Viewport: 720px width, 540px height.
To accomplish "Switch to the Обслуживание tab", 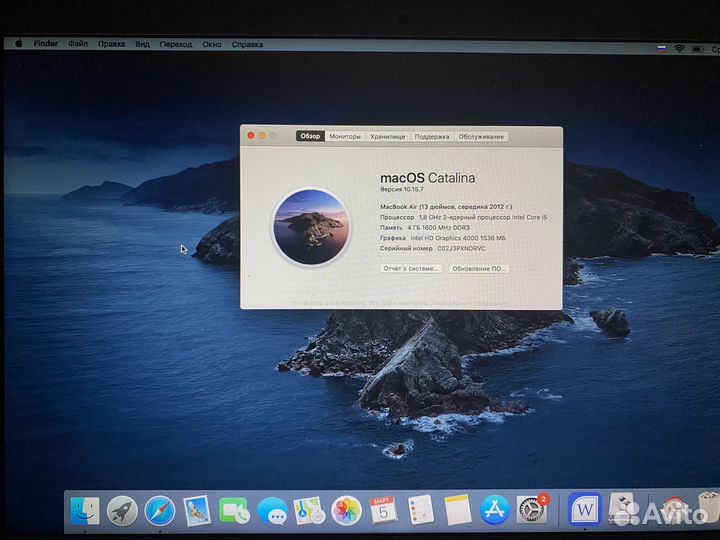I will click(x=481, y=136).
